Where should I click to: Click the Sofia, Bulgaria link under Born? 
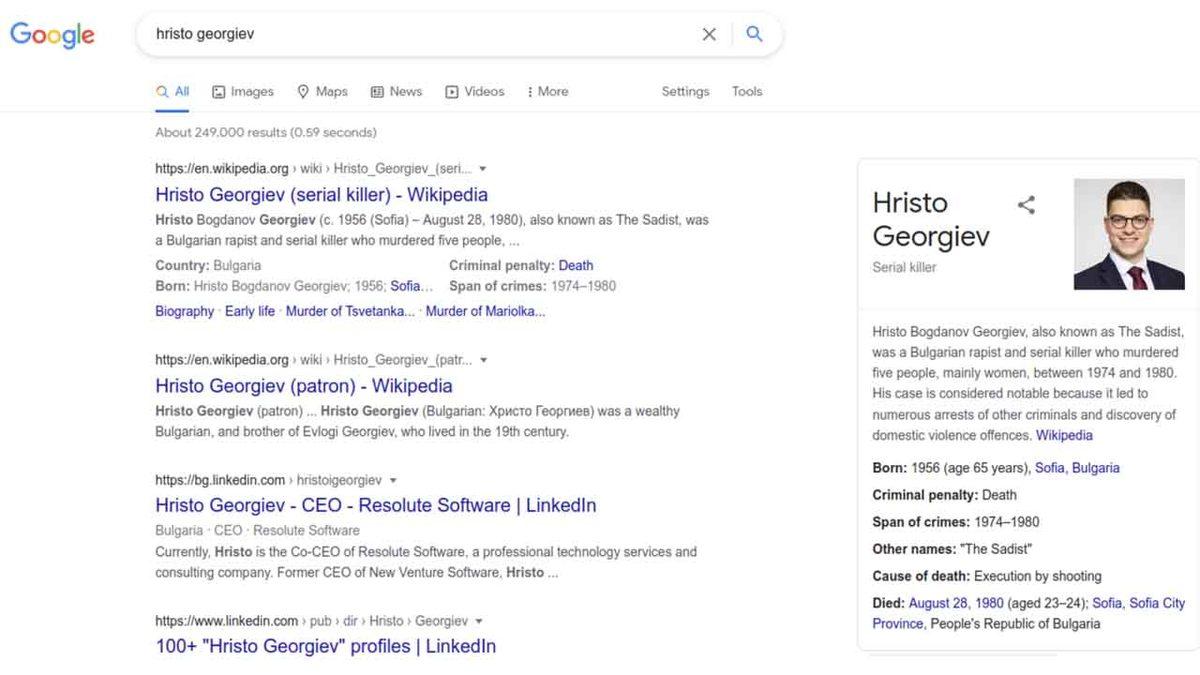click(x=1077, y=467)
